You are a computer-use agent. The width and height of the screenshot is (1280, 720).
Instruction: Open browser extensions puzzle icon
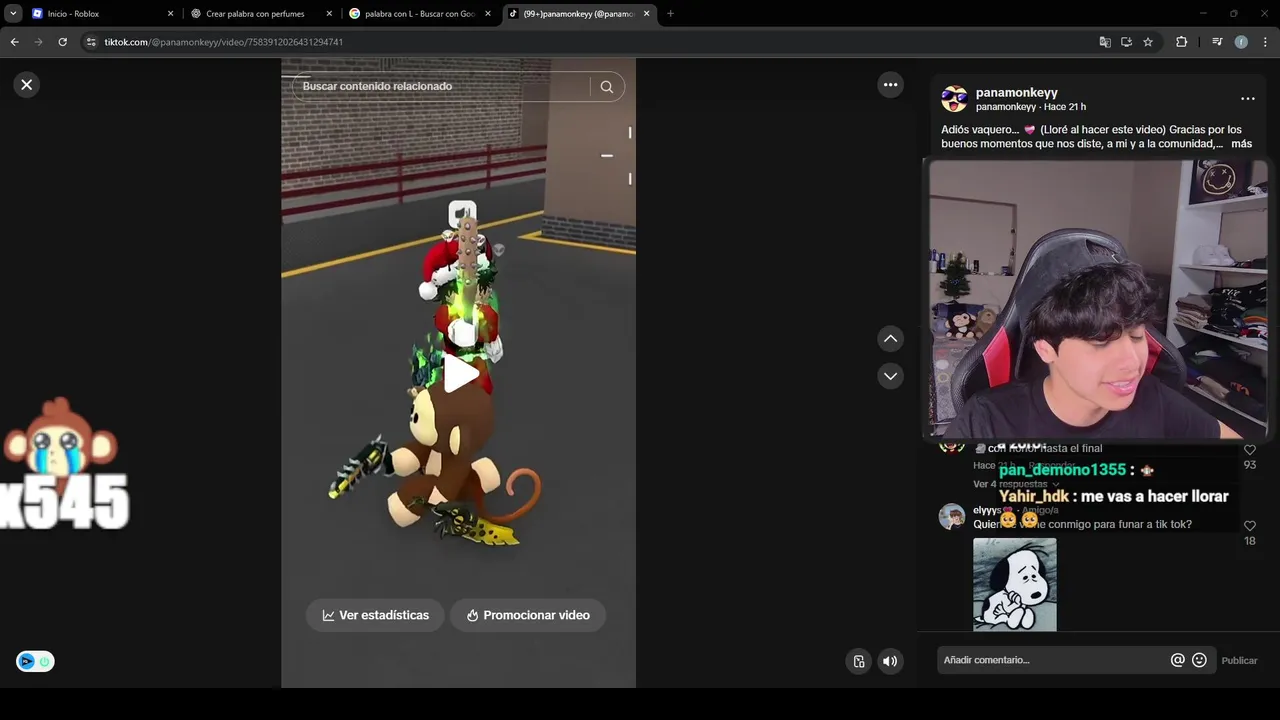(1181, 42)
